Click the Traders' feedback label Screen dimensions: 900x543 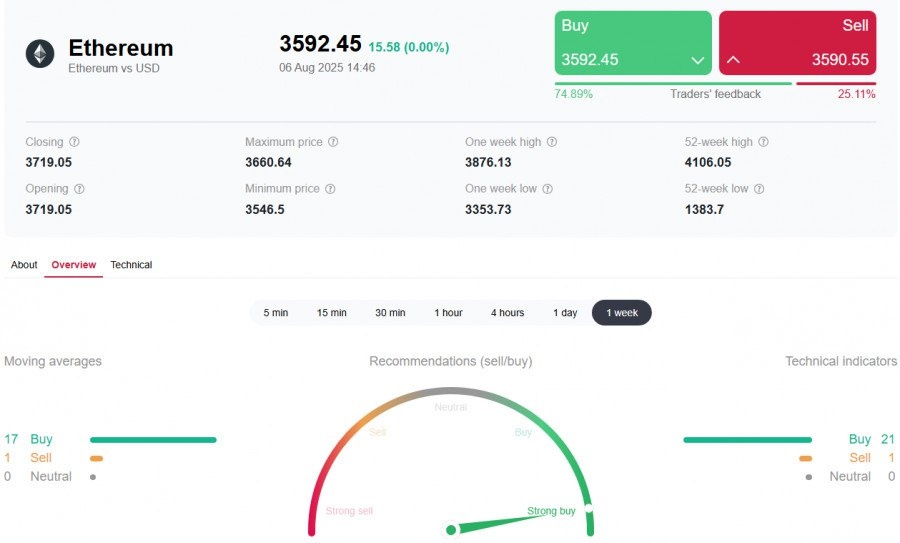(715, 94)
